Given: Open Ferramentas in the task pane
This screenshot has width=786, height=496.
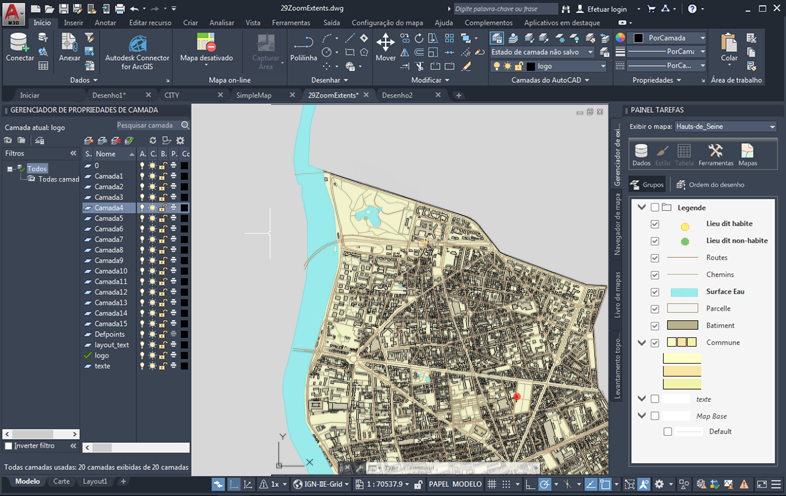Looking at the screenshot, I should (715, 152).
